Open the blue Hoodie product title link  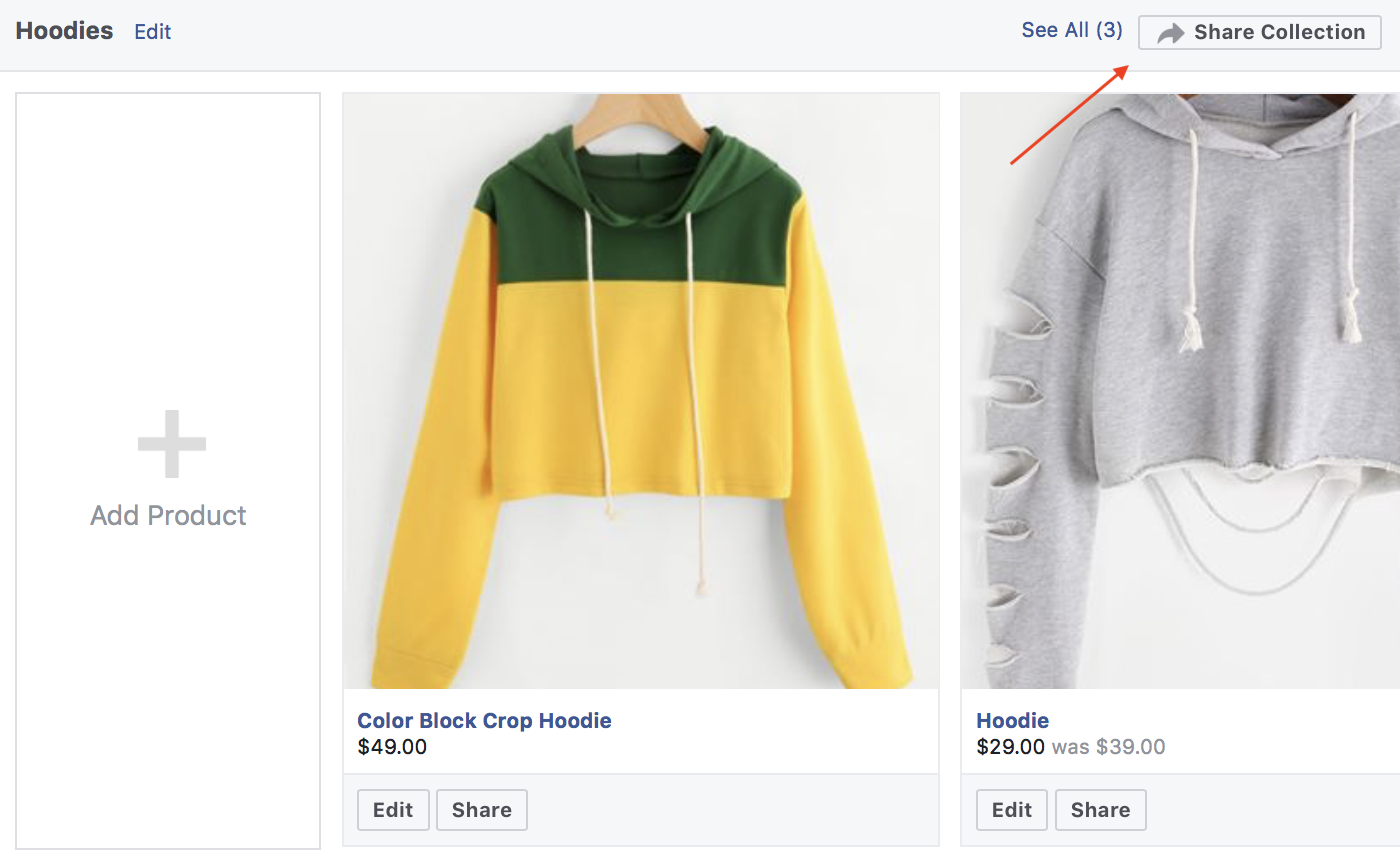pyautogui.click(x=1012, y=720)
